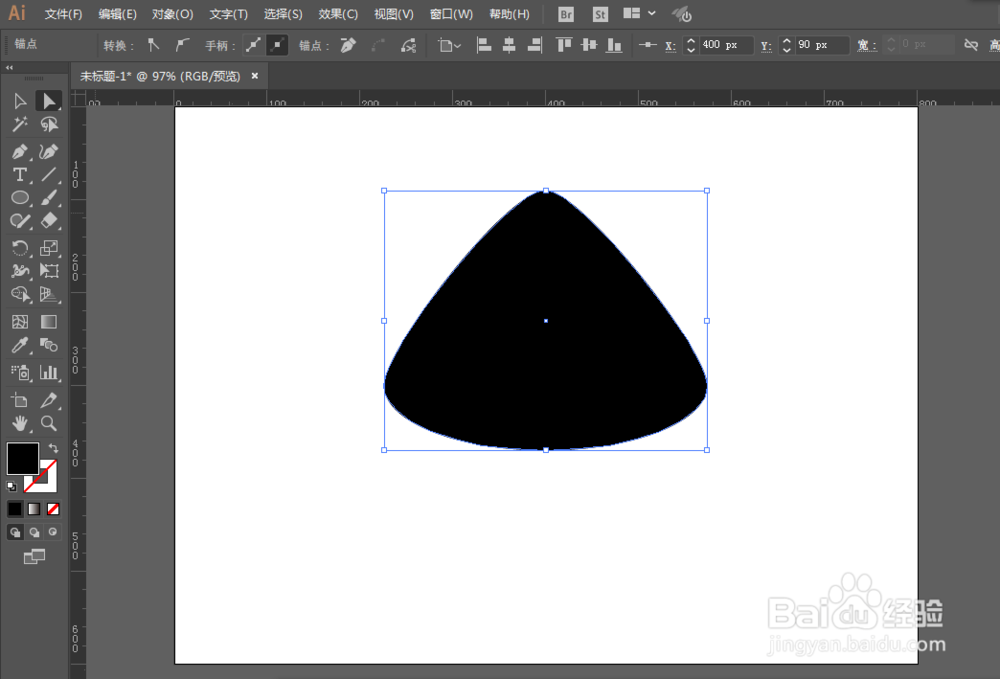Select the Warp tool
1000x679 pixels.
tap(20, 271)
